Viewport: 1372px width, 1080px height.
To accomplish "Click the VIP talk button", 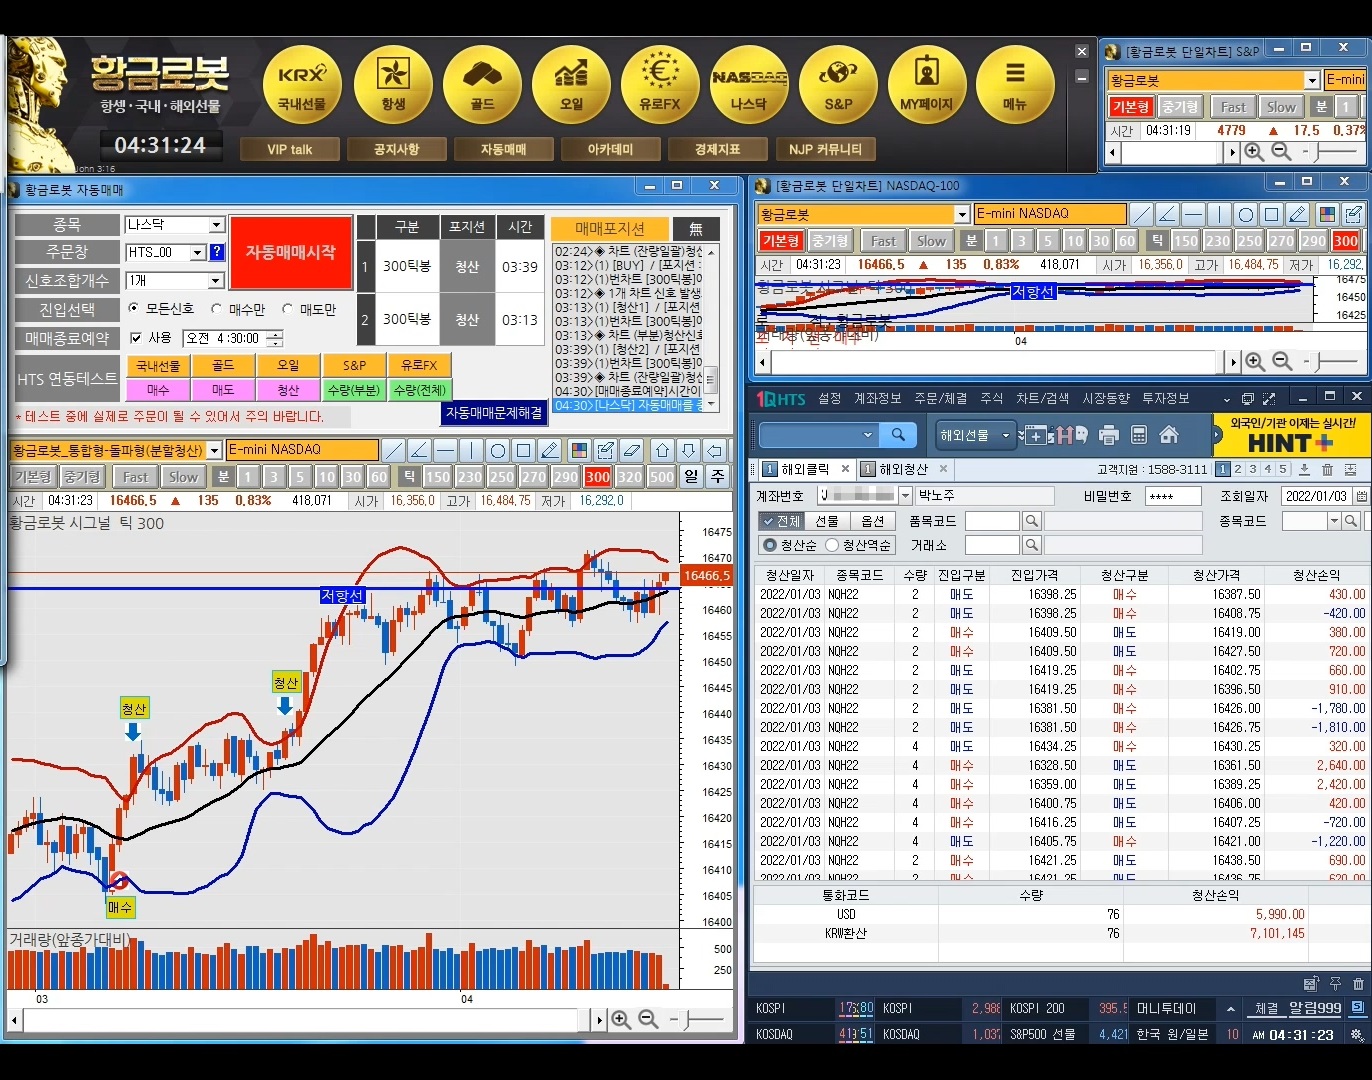I will [289, 149].
